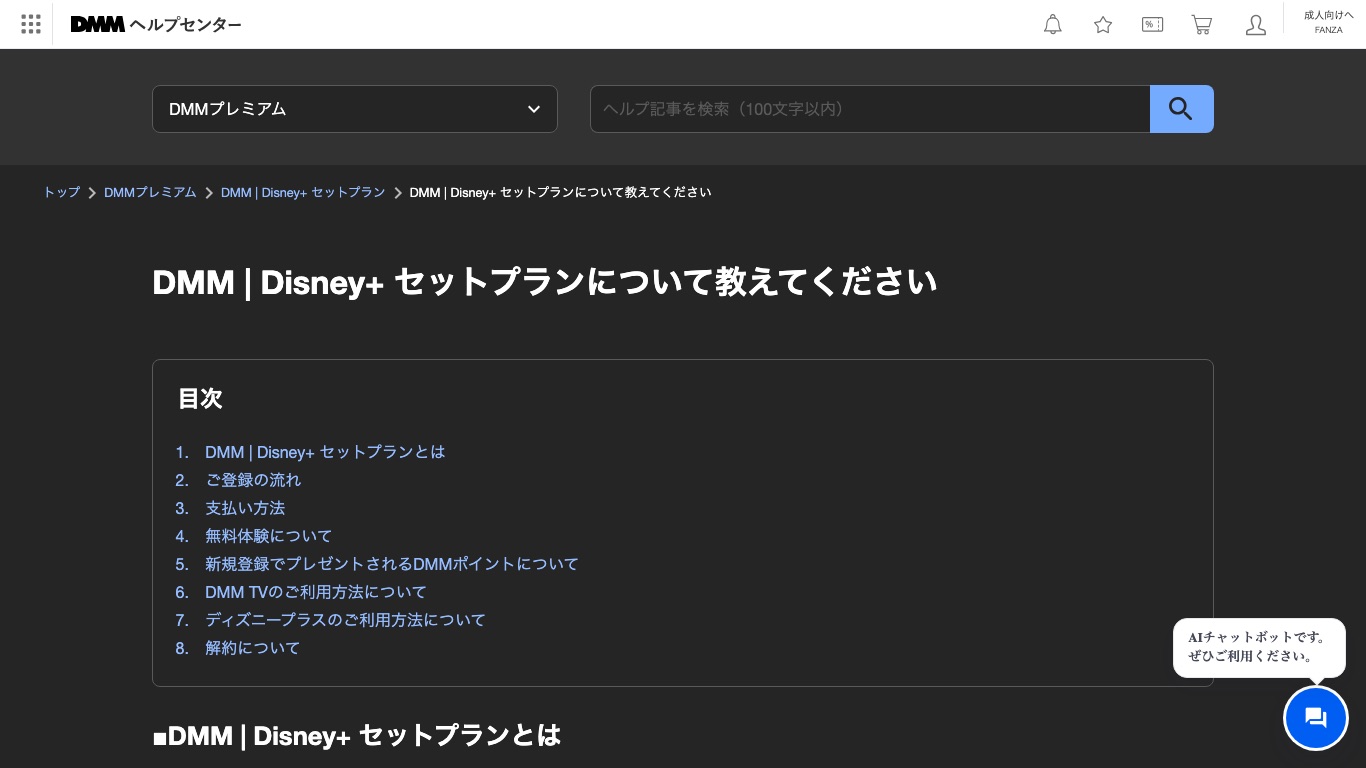Screen dimensions: 1366x768
Task: Open the services grid menu icon
Action: (31, 24)
